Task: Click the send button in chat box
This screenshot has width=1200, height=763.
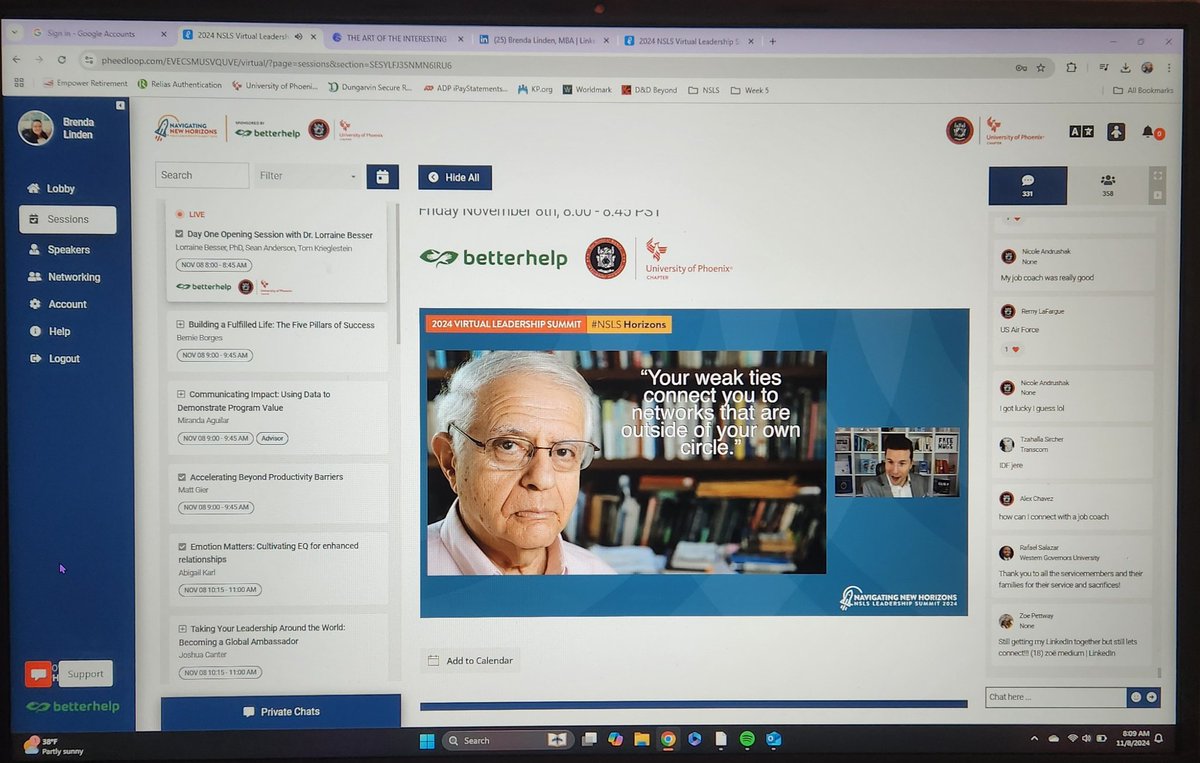Action: pyautogui.click(x=1152, y=697)
